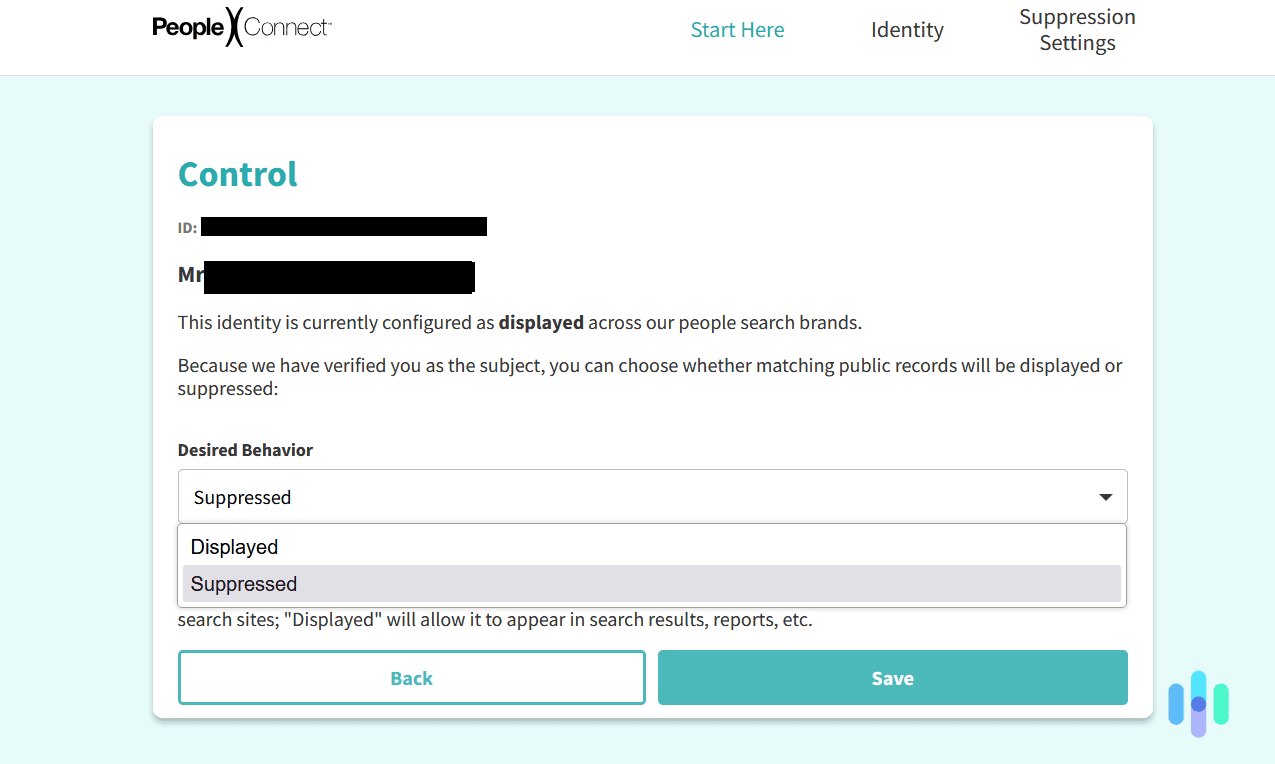
Task: Open the Identity tab
Action: point(906,30)
